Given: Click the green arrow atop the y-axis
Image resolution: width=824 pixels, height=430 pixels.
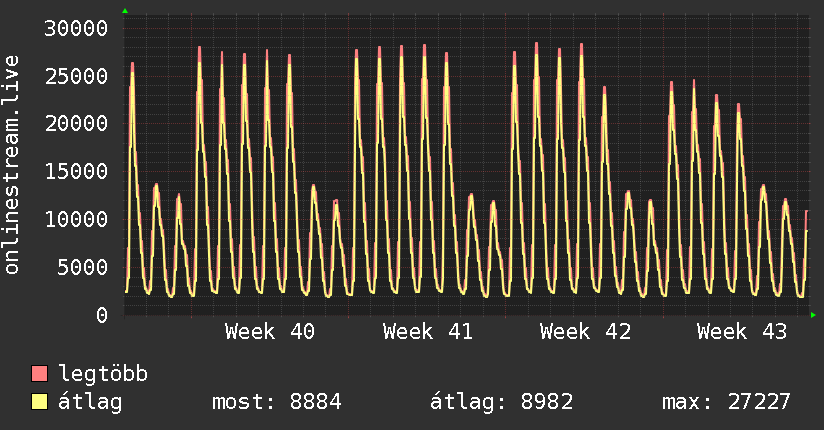Looking at the screenshot, I should (x=125, y=11).
